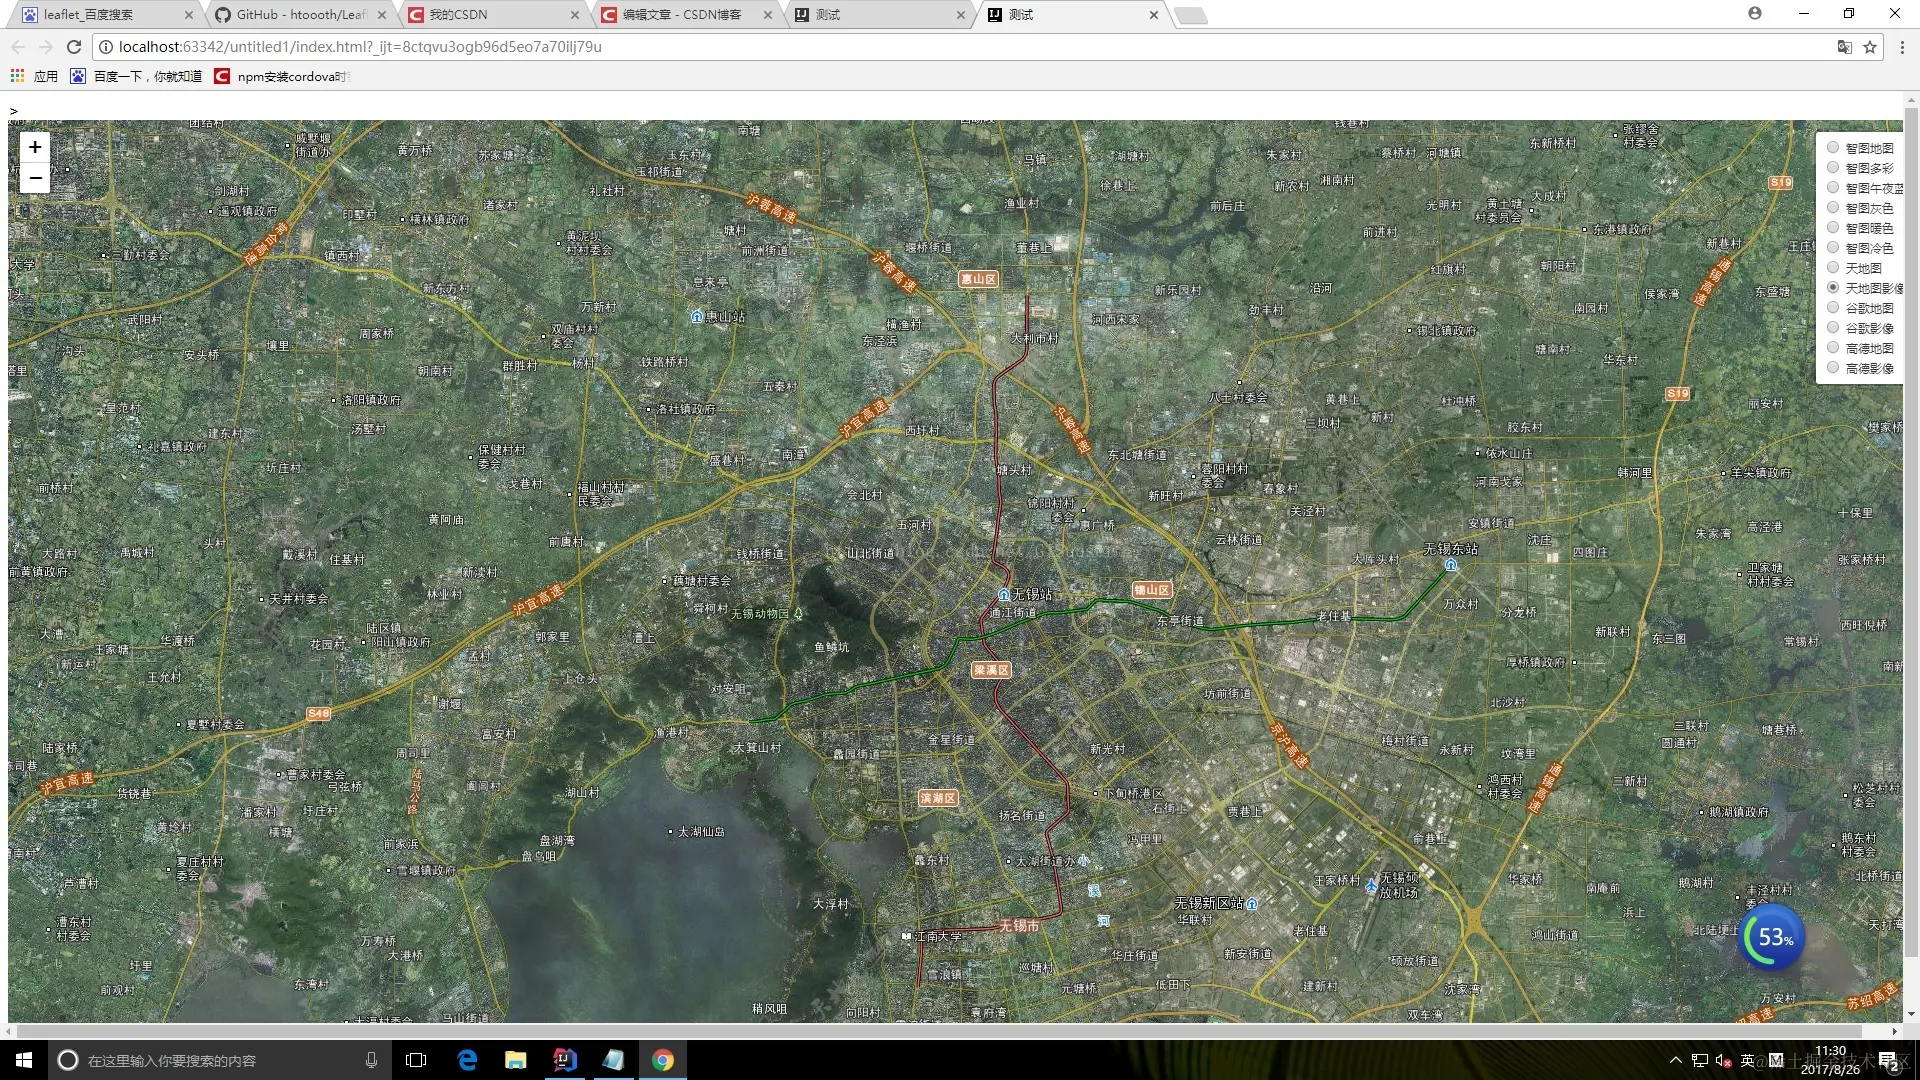The image size is (1920, 1080).
Task: Select the 智图地图 base layer radio
Action: click(1833, 148)
